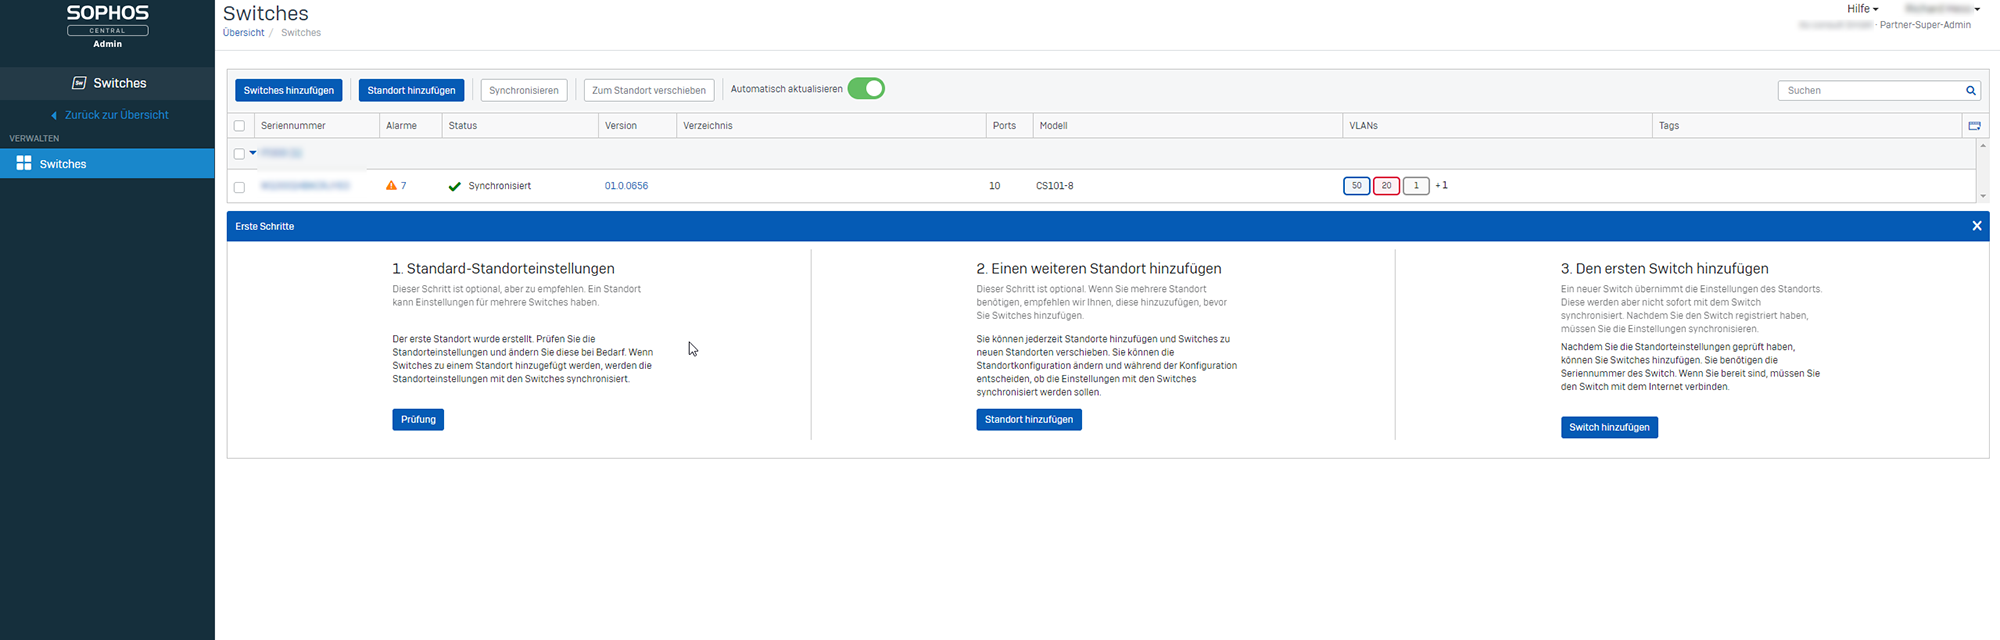Click the search magnifier icon
The width and height of the screenshot is (2000, 640).
coord(1970,90)
